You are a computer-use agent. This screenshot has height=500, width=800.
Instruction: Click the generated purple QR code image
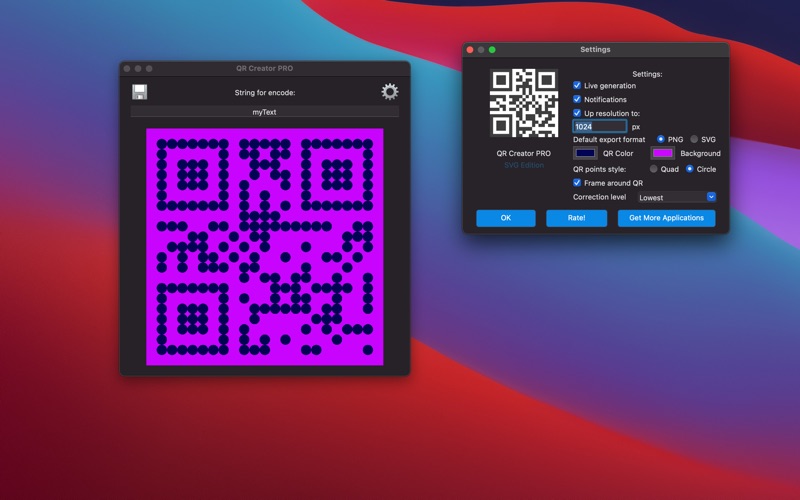coord(265,247)
